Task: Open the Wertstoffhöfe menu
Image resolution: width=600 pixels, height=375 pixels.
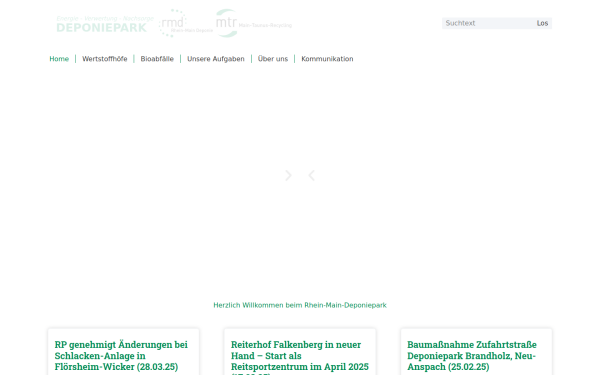Action: click(x=104, y=59)
